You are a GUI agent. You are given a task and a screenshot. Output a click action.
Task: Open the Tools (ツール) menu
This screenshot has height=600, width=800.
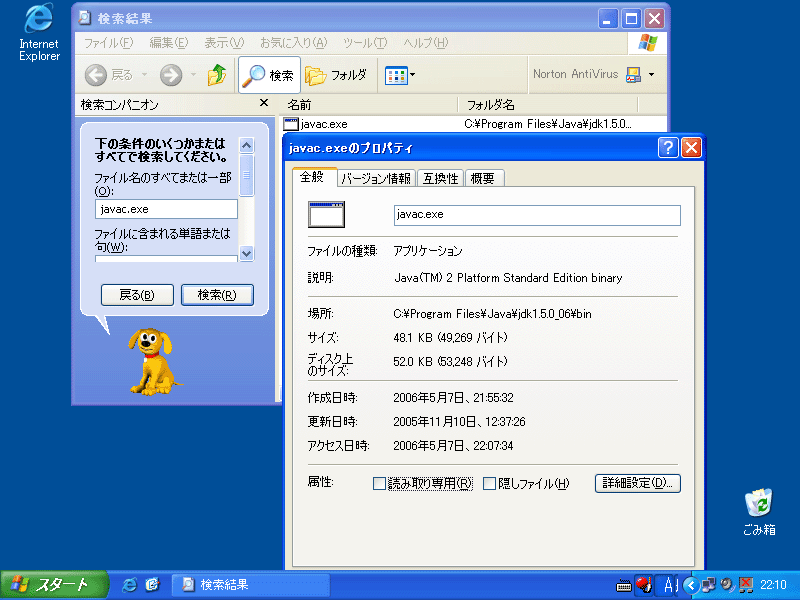click(364, 43)
